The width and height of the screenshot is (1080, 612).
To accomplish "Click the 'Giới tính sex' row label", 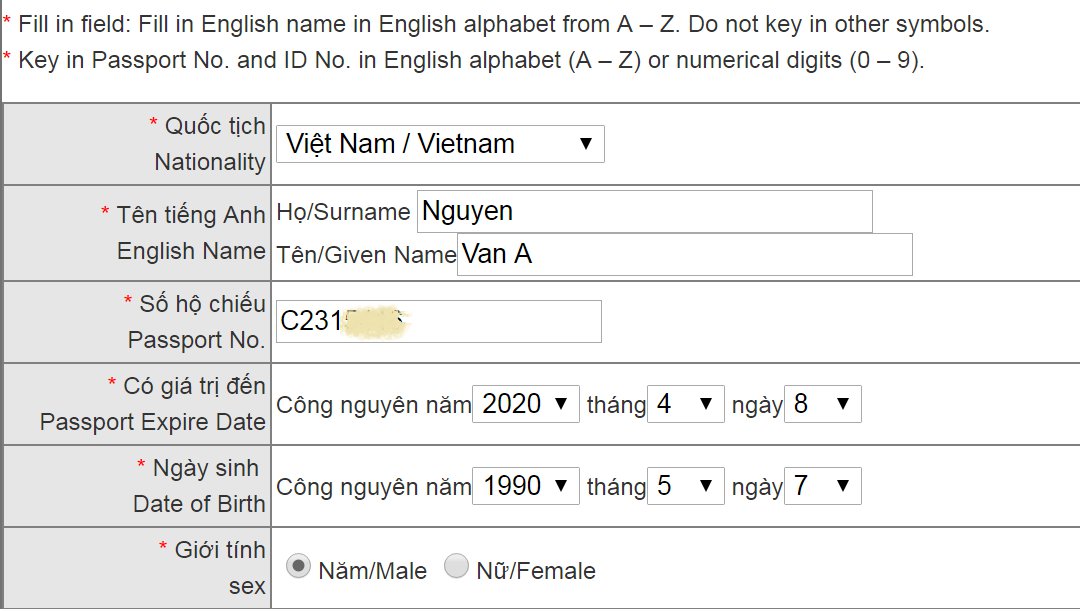I will coord(219,567).
